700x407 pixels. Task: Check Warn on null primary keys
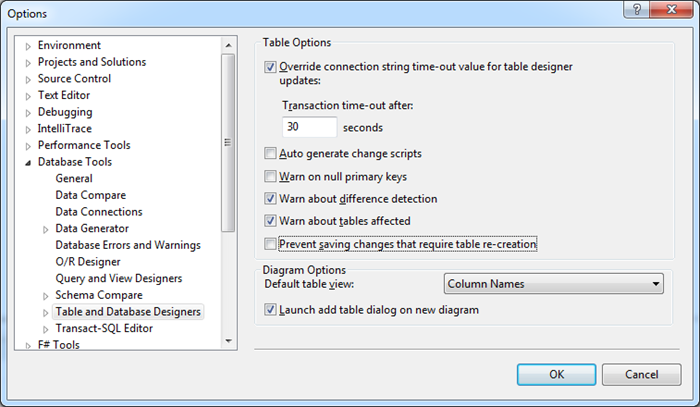[270, 177]
